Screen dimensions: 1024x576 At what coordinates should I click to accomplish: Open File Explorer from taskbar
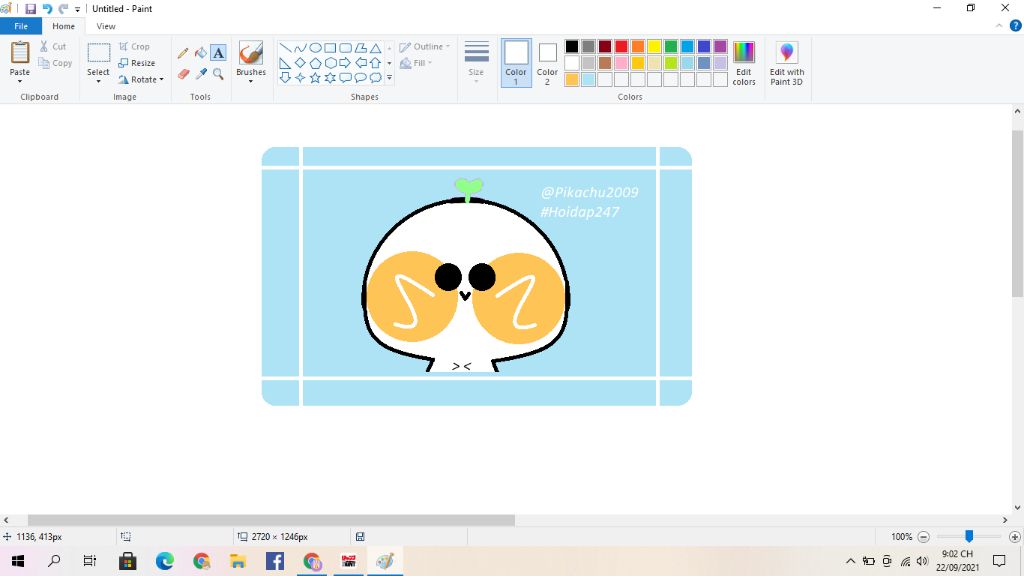pyautogui.click(x=238, y=561)
